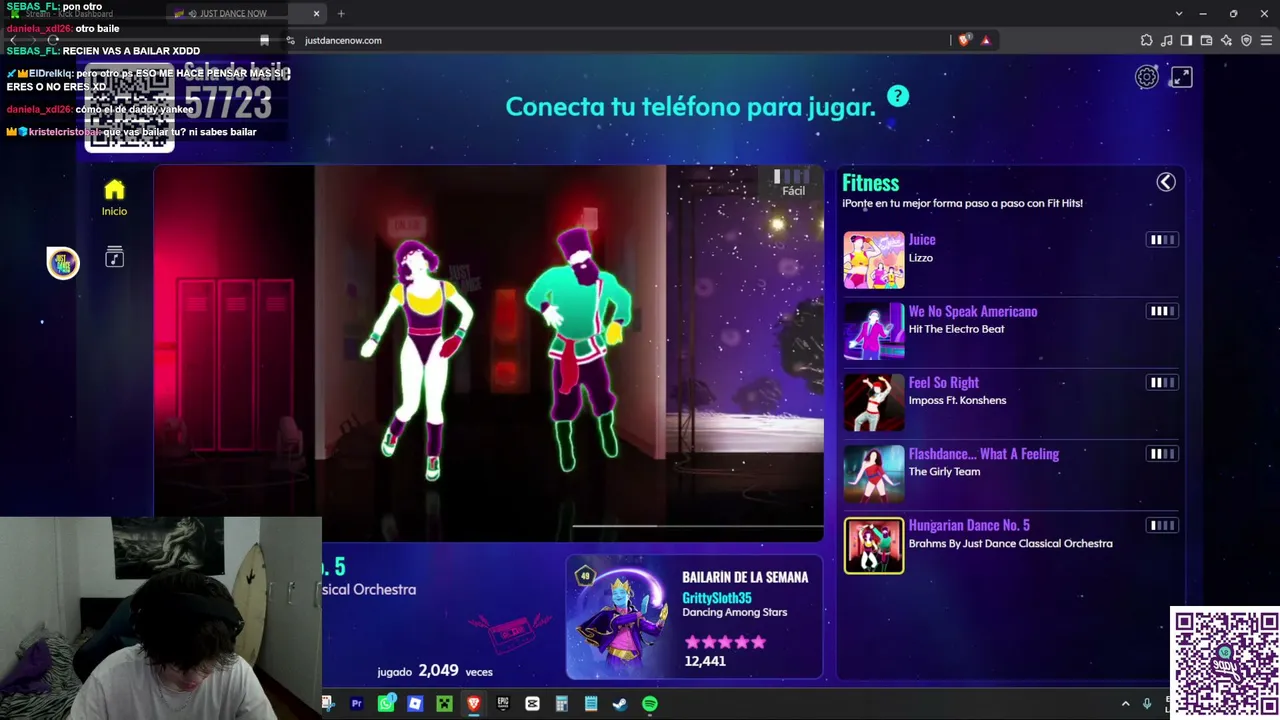Select the Feel So Right song title
This screenshot has height=720, width=1280.
coord(944,382)
